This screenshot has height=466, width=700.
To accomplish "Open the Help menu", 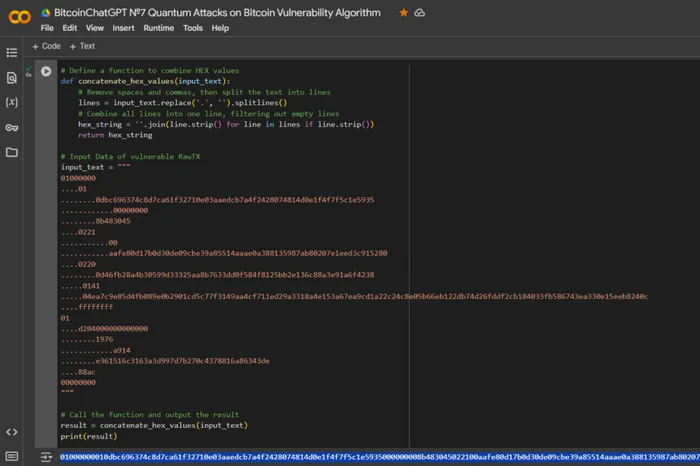I will click(x=220, y=28).
